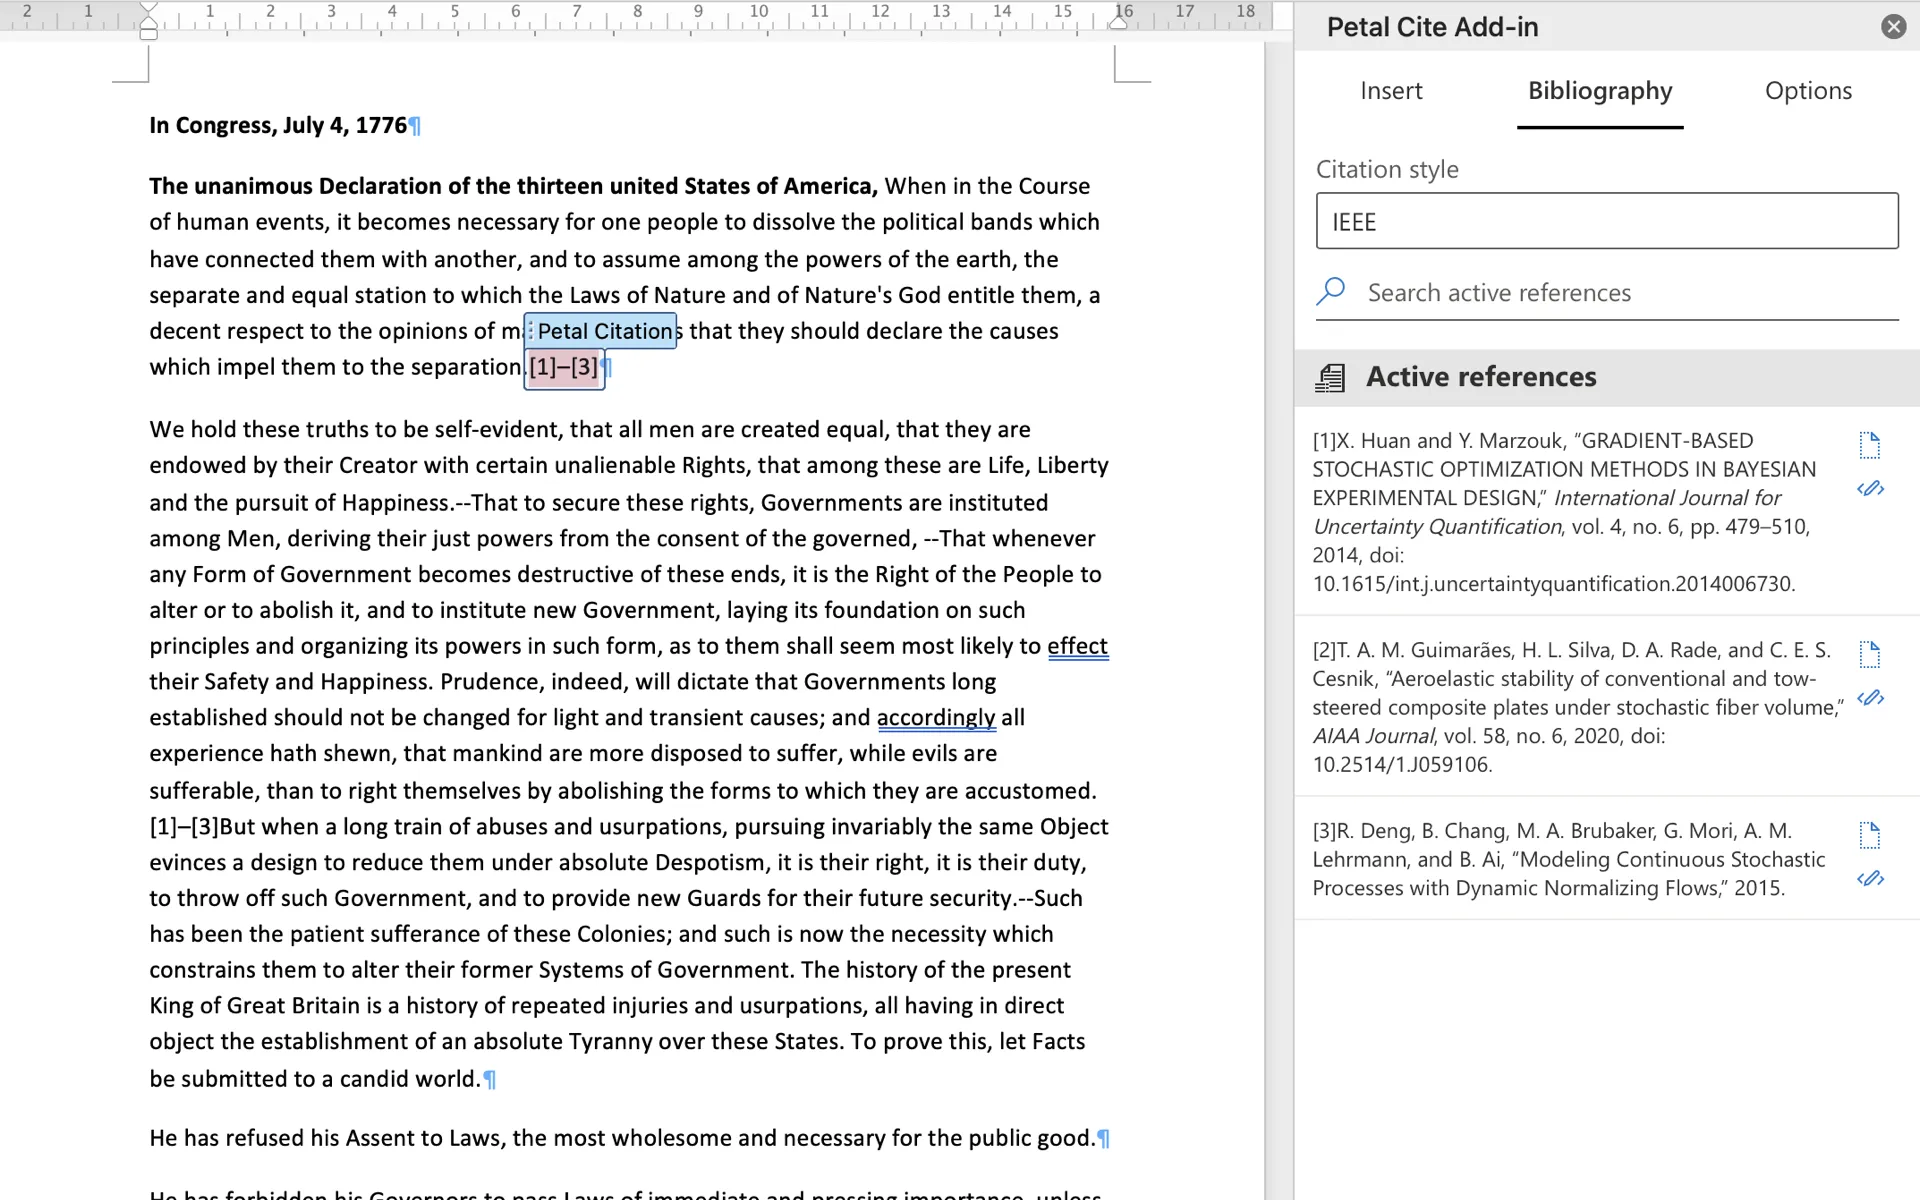Click the document icon for Guimarães reference [2]
1920x1200 pixels.
(x=1869, y=654)
